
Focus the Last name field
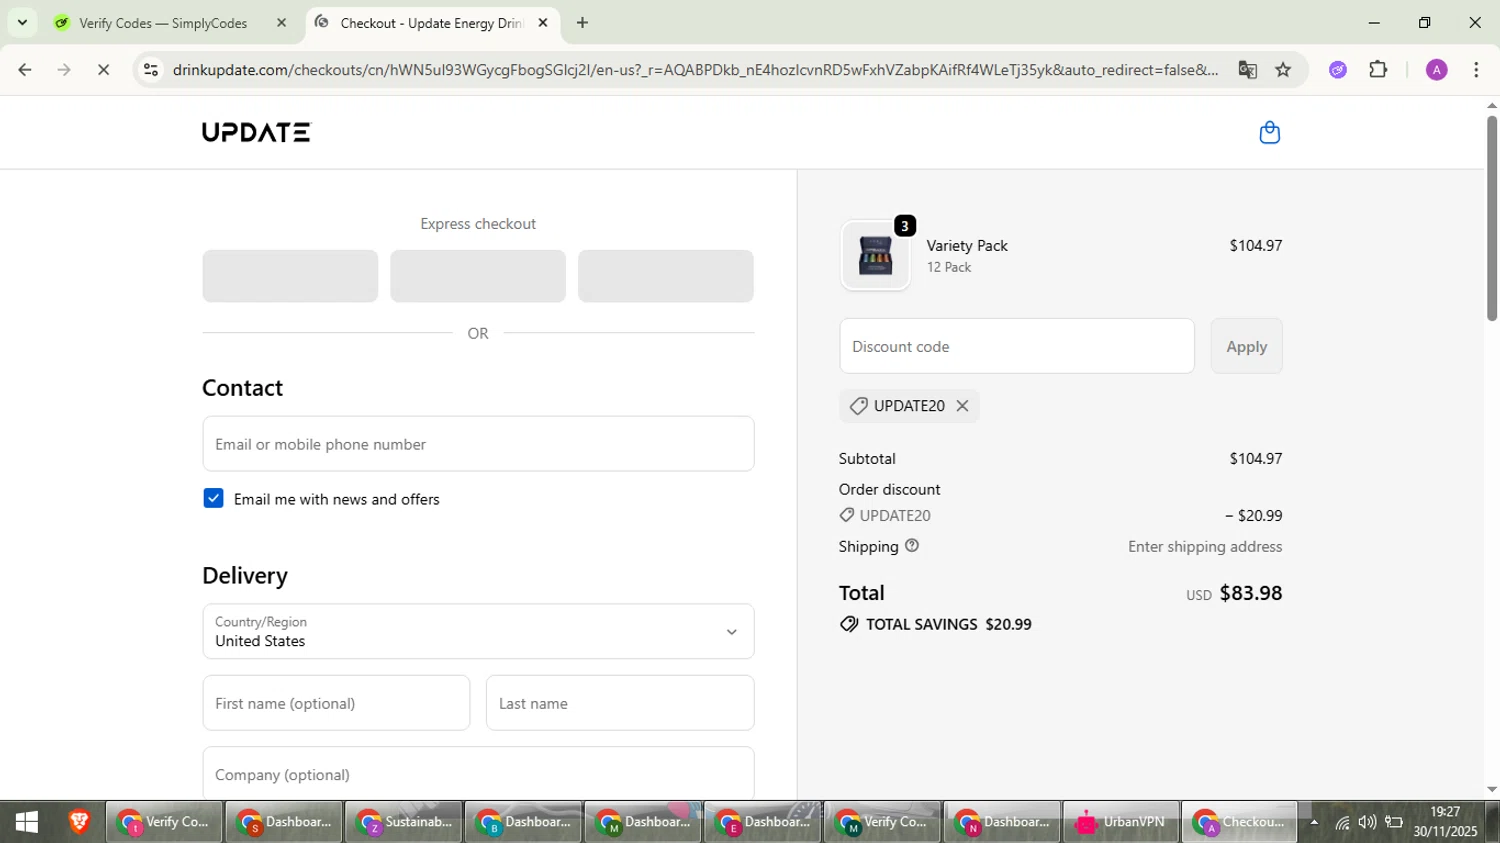[x=620, y=703]
